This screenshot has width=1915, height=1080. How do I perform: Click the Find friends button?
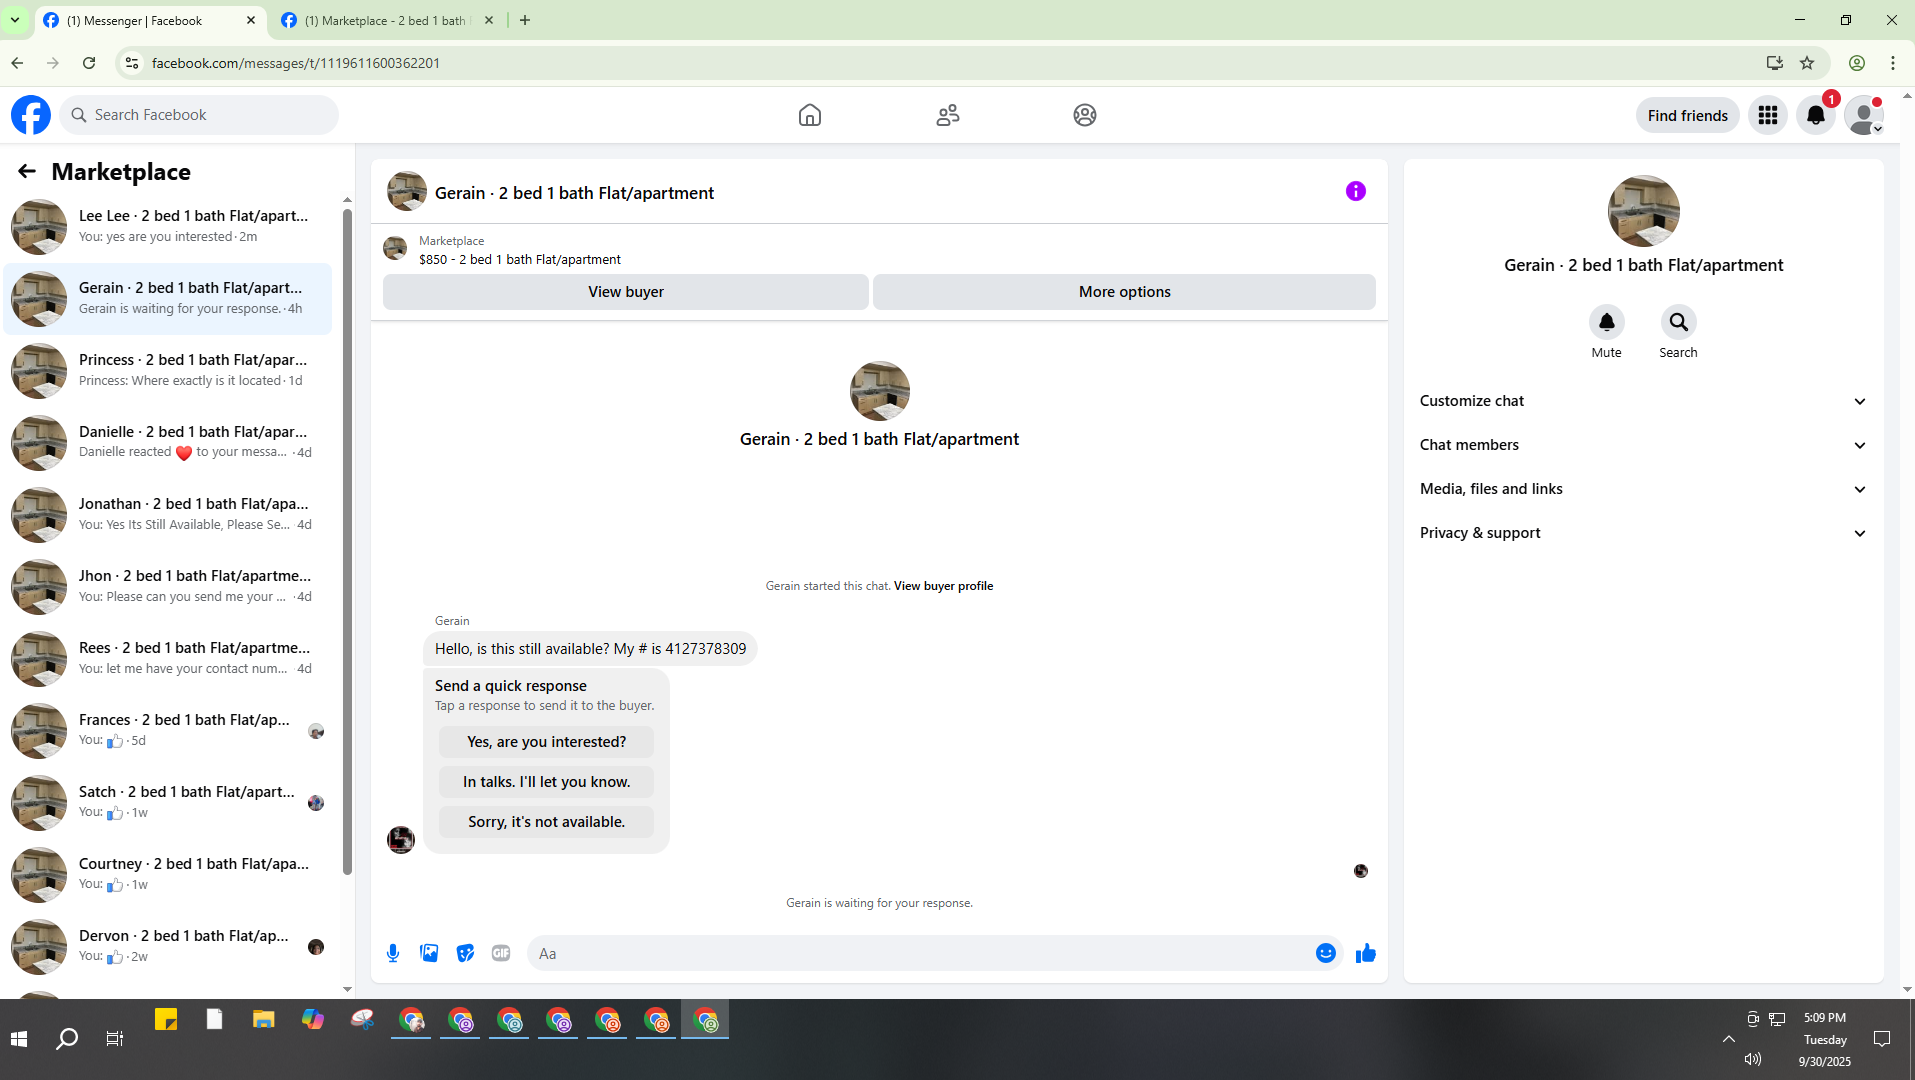[1688, 115]
